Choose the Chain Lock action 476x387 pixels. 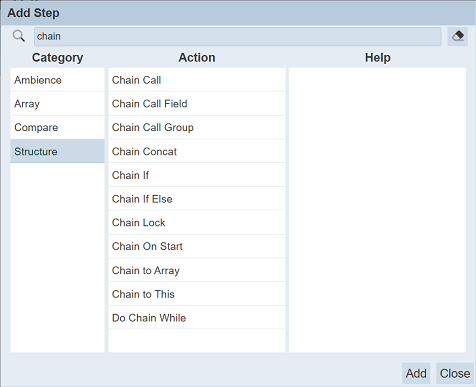click(197, 223)
